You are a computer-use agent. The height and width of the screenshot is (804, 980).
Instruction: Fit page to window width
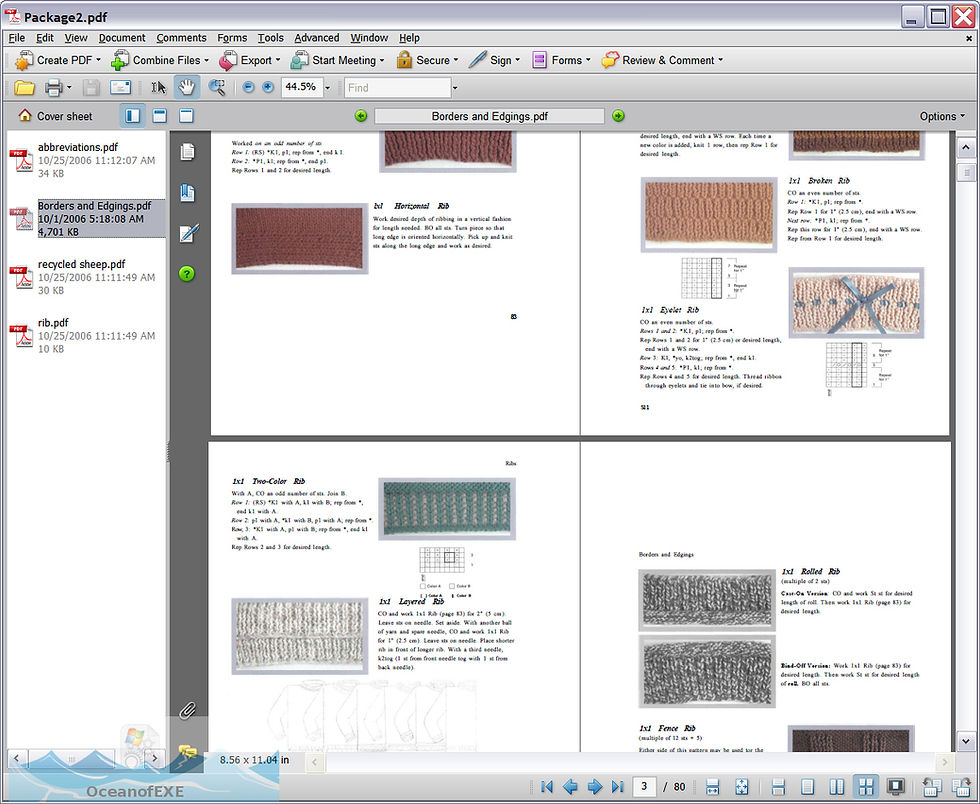712,786
